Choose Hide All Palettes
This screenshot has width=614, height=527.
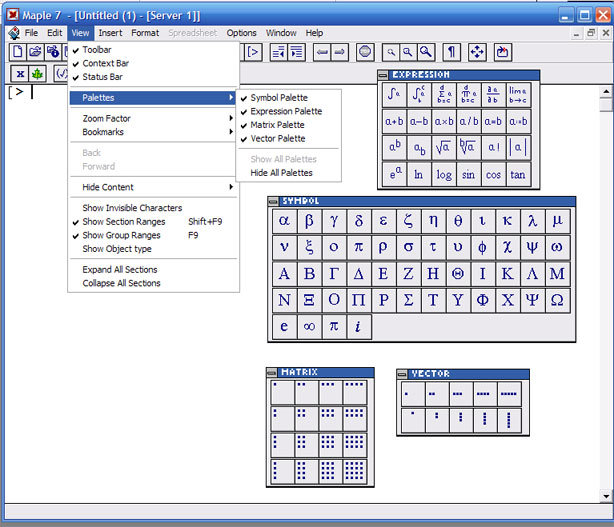(289, 173)
